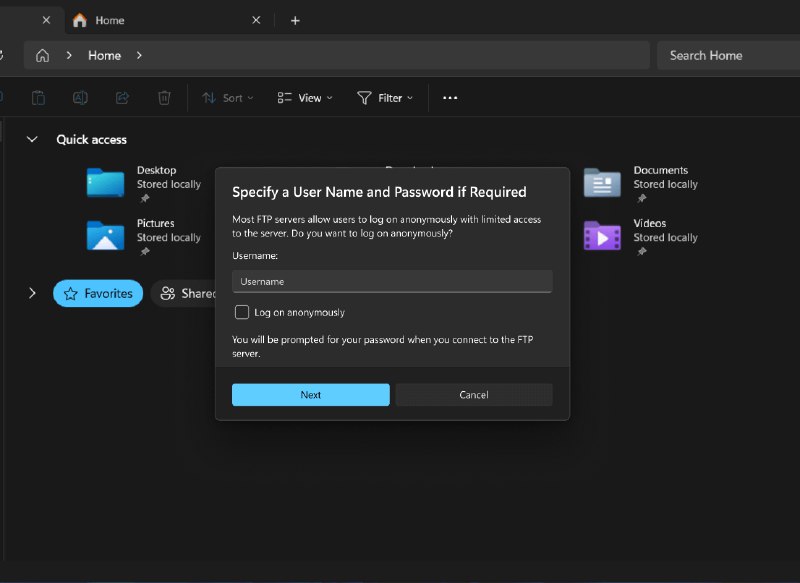Collapse the Quick access section
800x583 pixels.
point(32,139)
